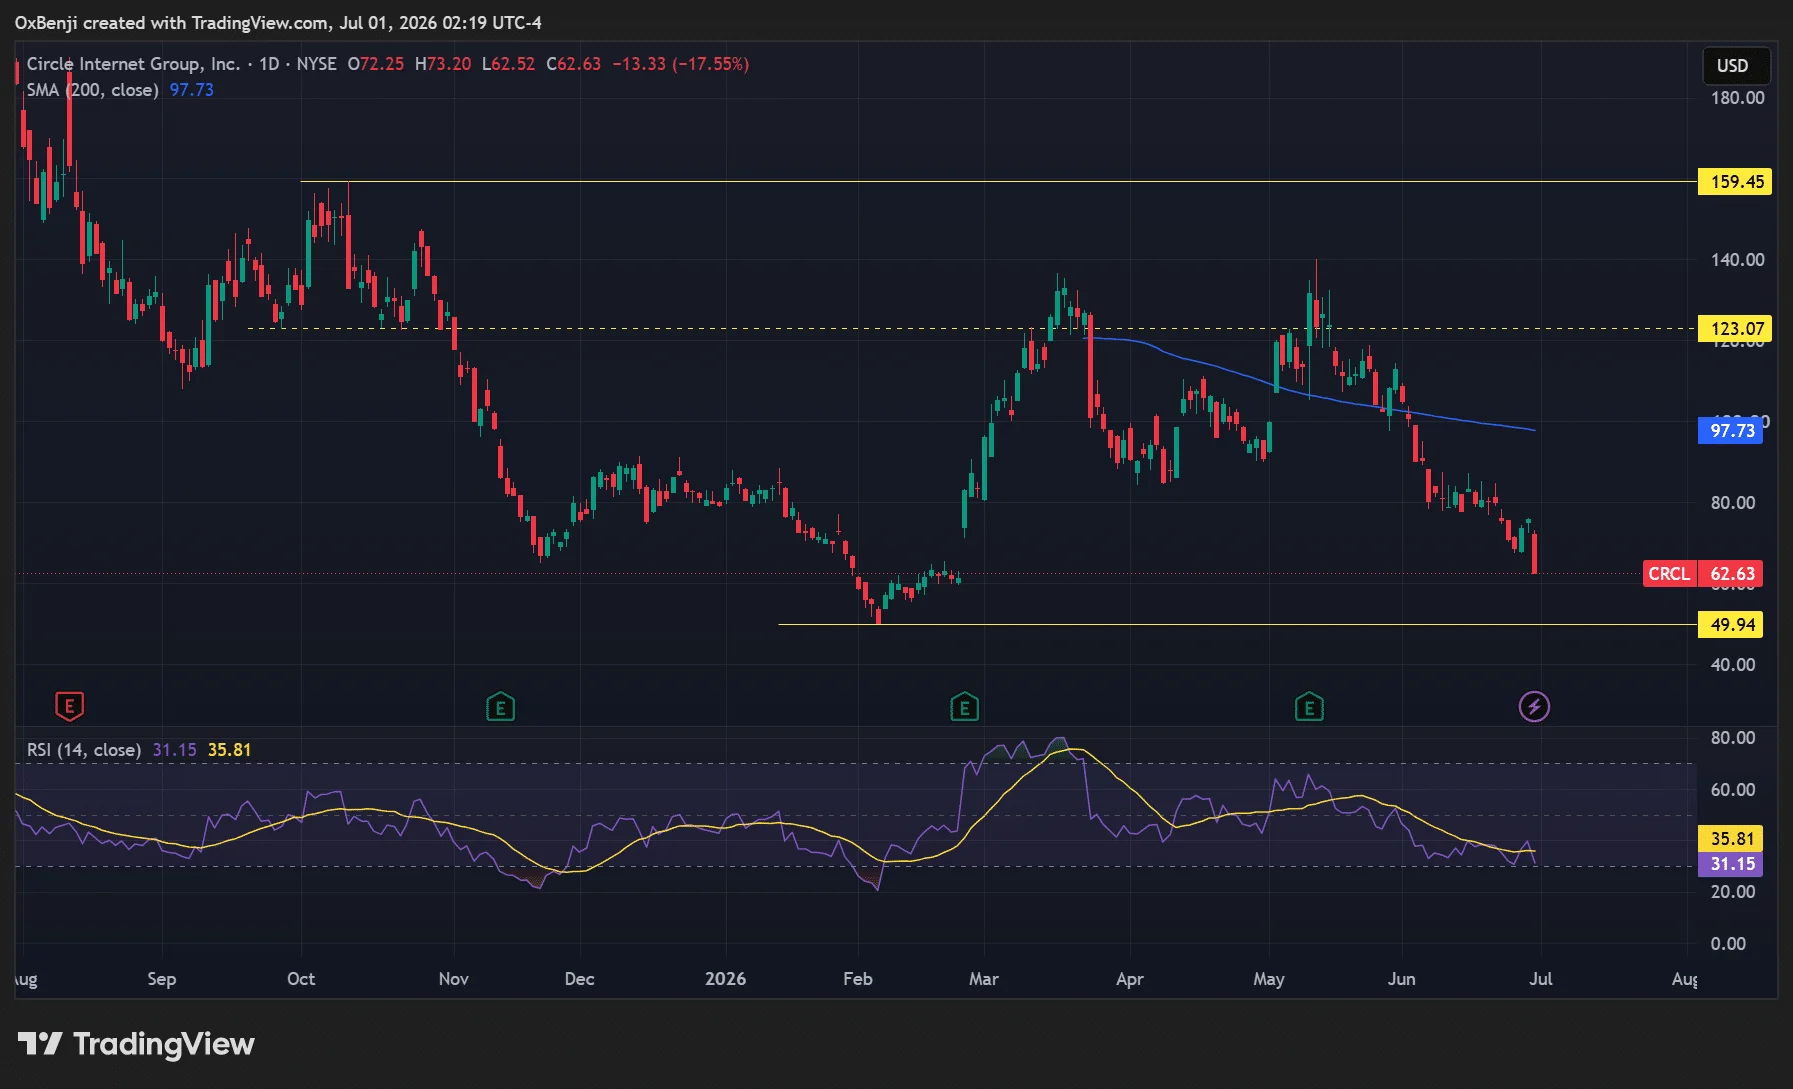This screenshot has height=1089, width=1793.
Task: Click the L62.52 low price value
Action: (x=508, y=64)
